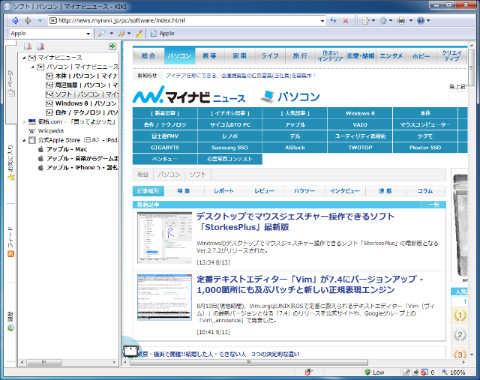Collapse the パソコン | マイナビニュース tree node

pyautogui.click(x=33, y=67)
